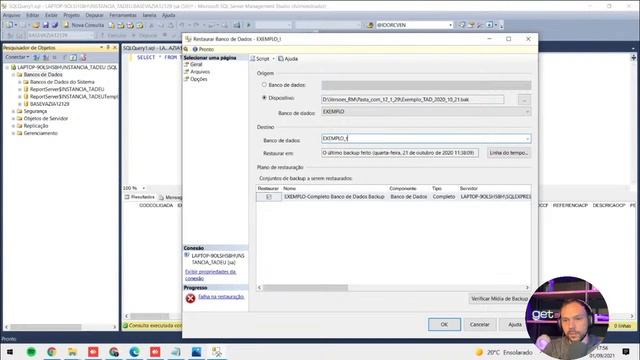This screenshot has height=360, width=640.
Task: Select the Banco de dados origin radio button
Action: (x=264, y=85)
